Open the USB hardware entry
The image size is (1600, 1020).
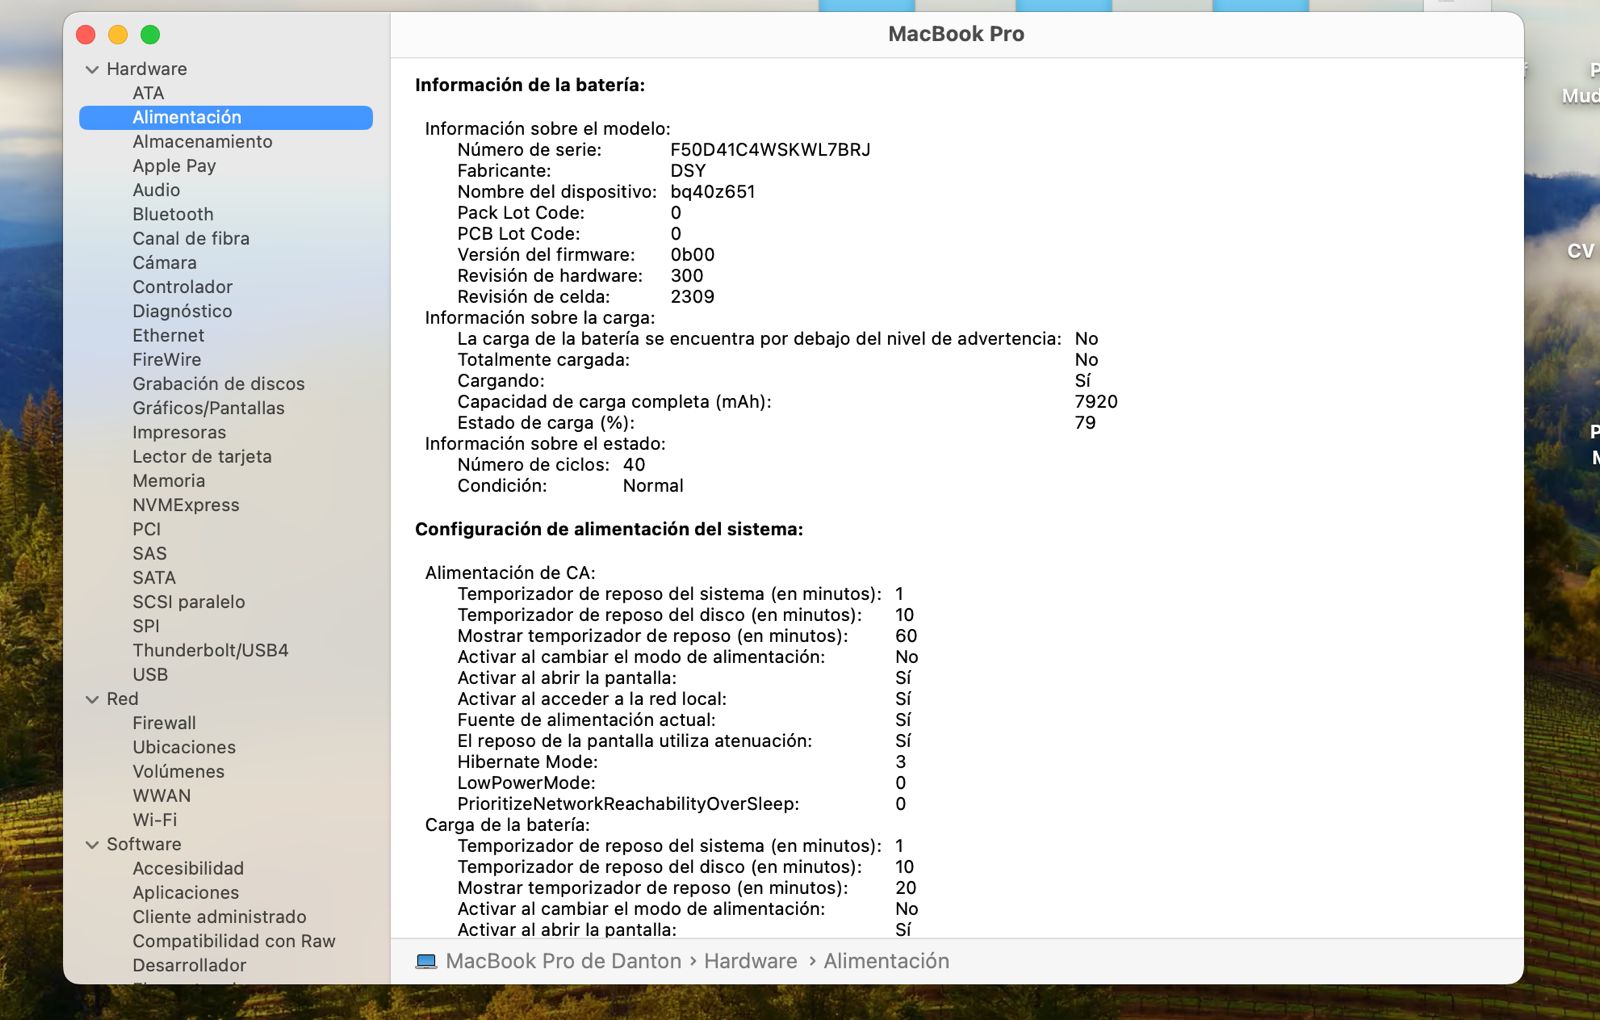(x=150, y=675)
